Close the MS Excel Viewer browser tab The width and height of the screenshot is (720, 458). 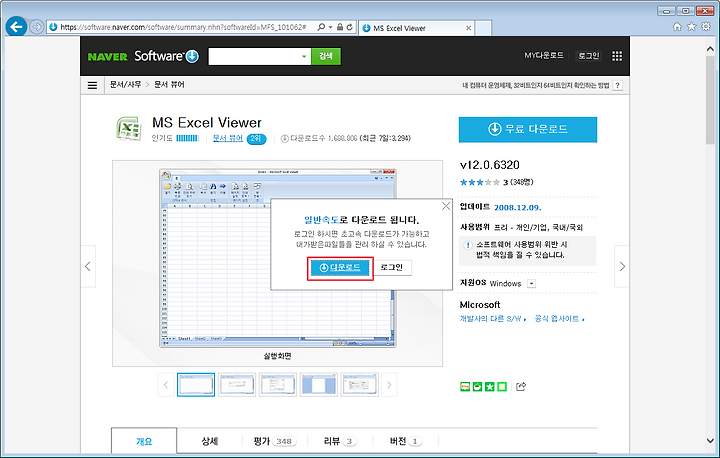(468, 28)
